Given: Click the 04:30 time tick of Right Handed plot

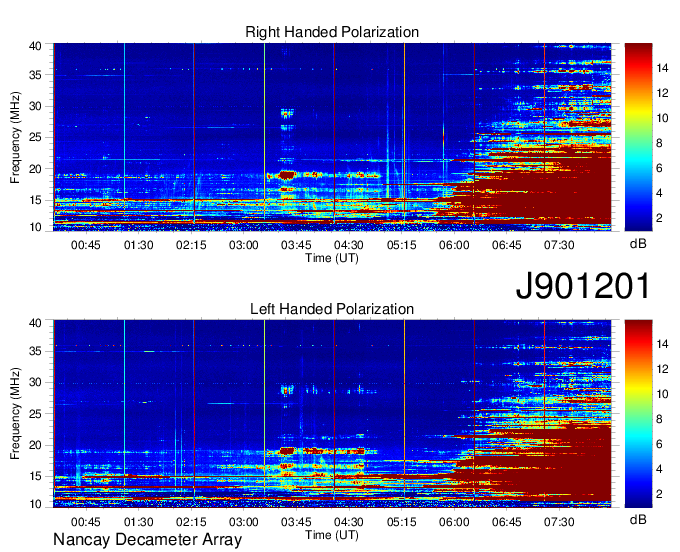Looking at the screenshot, I should (x=349, y=245).
